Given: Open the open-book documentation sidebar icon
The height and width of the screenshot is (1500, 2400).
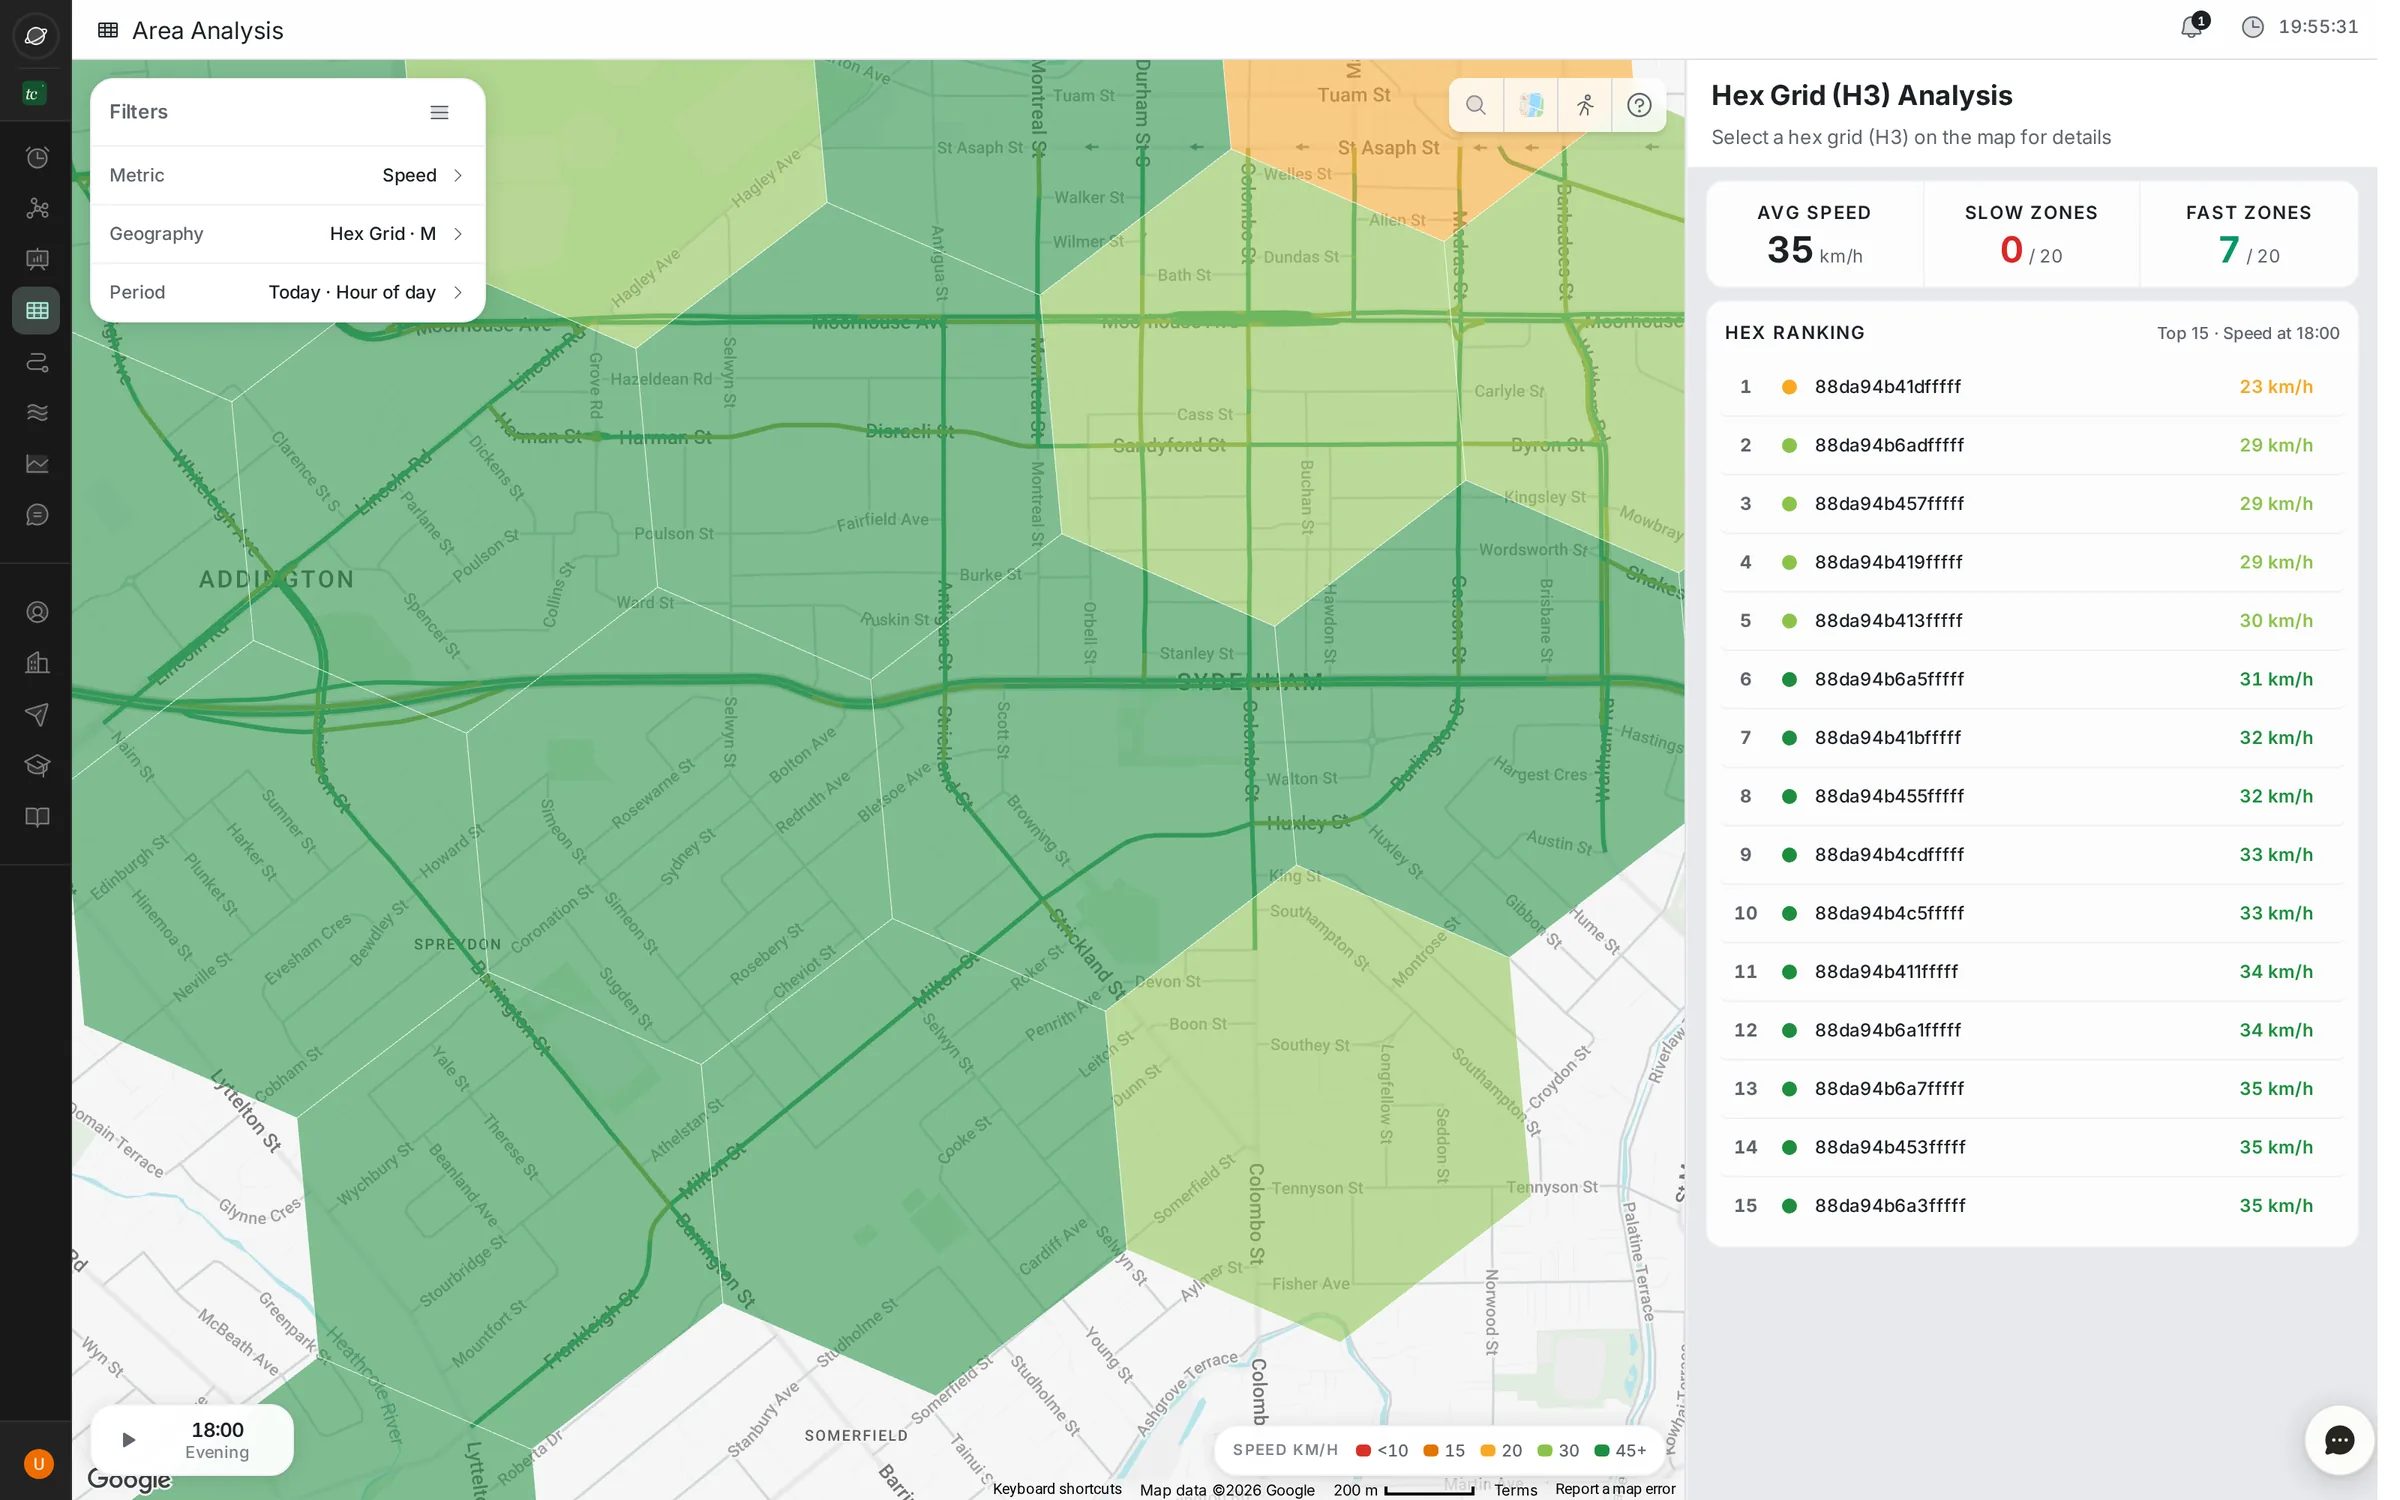Looking at the screenshot, I should (37, 817).
